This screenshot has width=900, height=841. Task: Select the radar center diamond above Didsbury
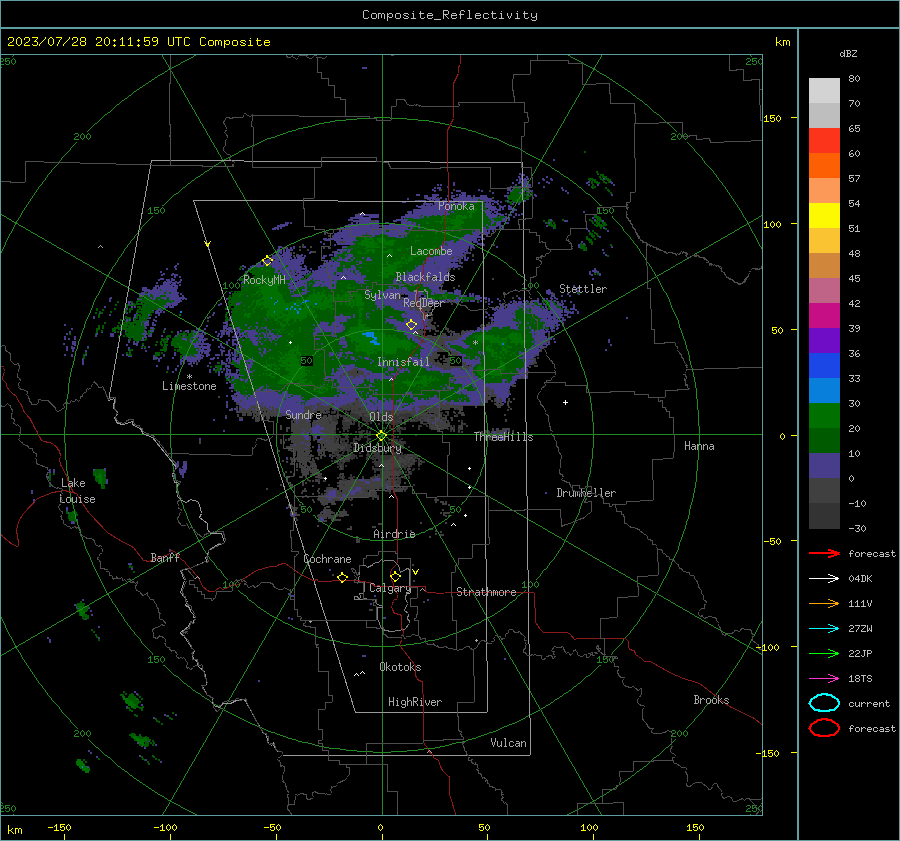click(382, 436)
